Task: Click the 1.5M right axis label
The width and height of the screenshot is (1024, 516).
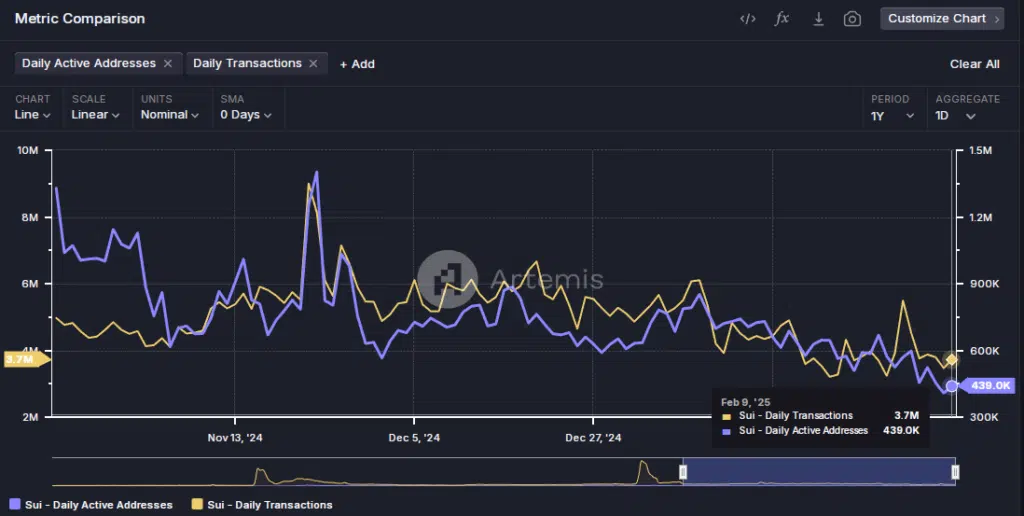Action: tap(979, 150)
